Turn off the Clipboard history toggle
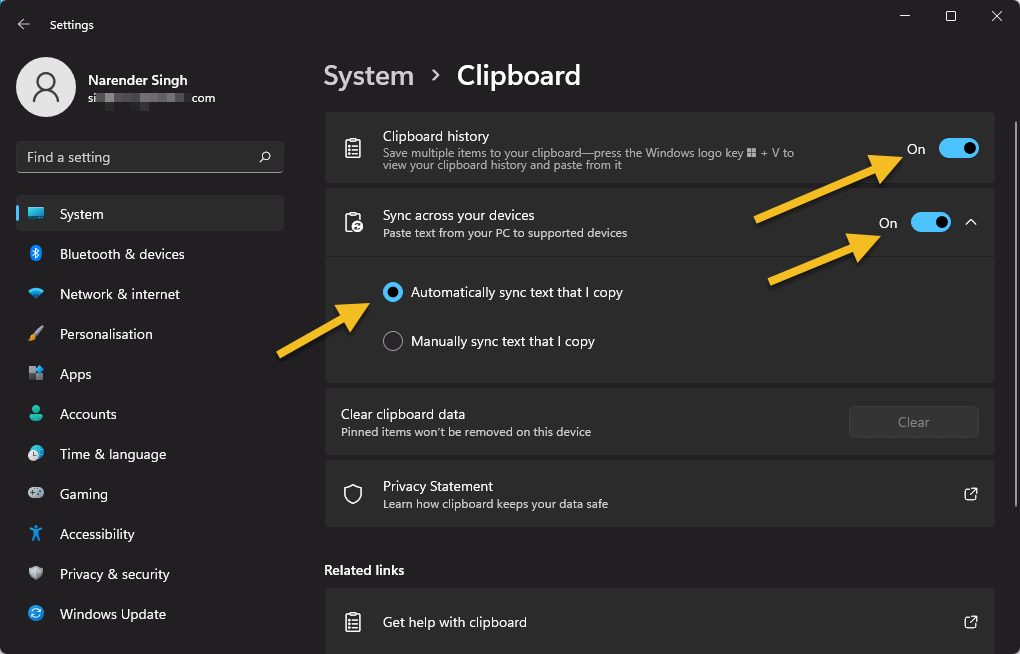The height and width of the screenshot is (654, 1020). pyautogui.click(x=958, y=149)
